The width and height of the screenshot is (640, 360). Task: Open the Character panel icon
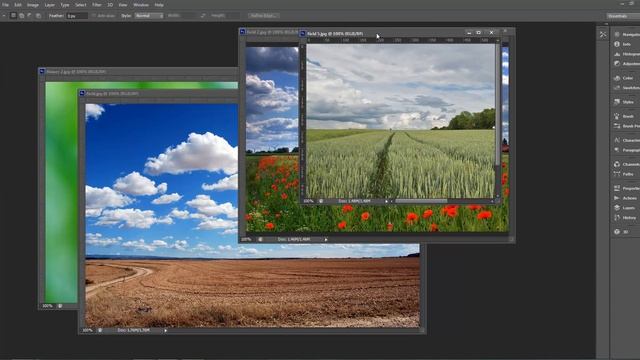click(x=617, y=140)
